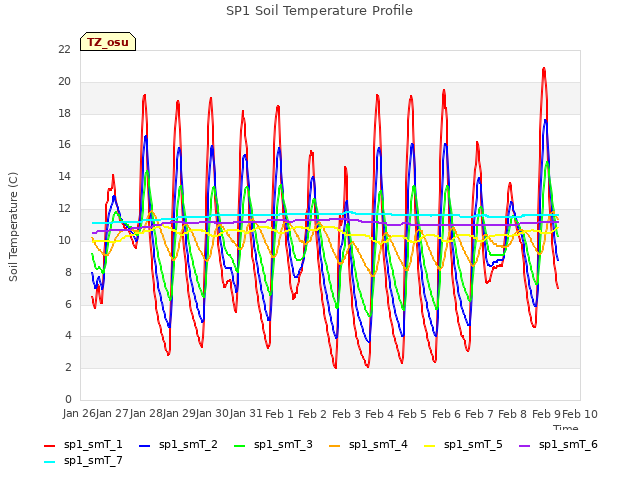Click the red peak near 21 on Feb 9
The height and width of the screenshot is (480, 640).
(x=544, y=69)
